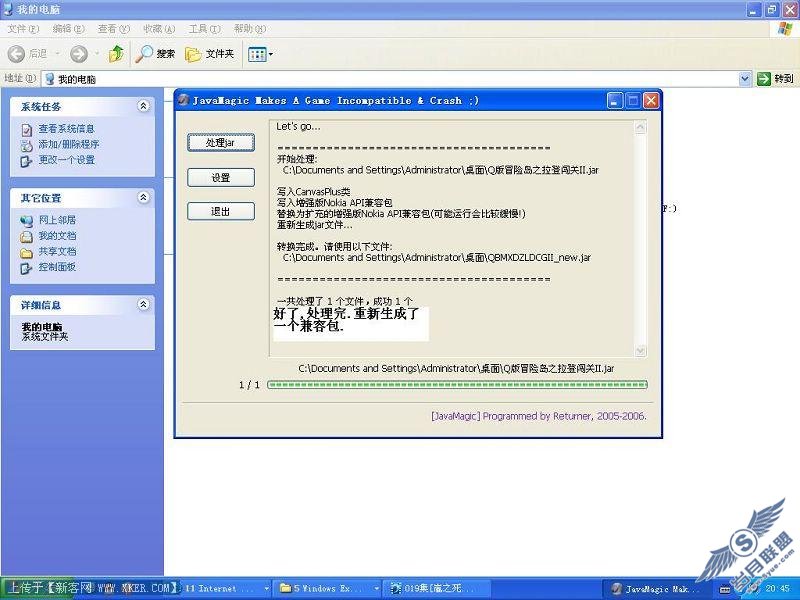The image size is (800, 600).
Task: Minimize the JavaMagic window
Action: pos(615,101)
